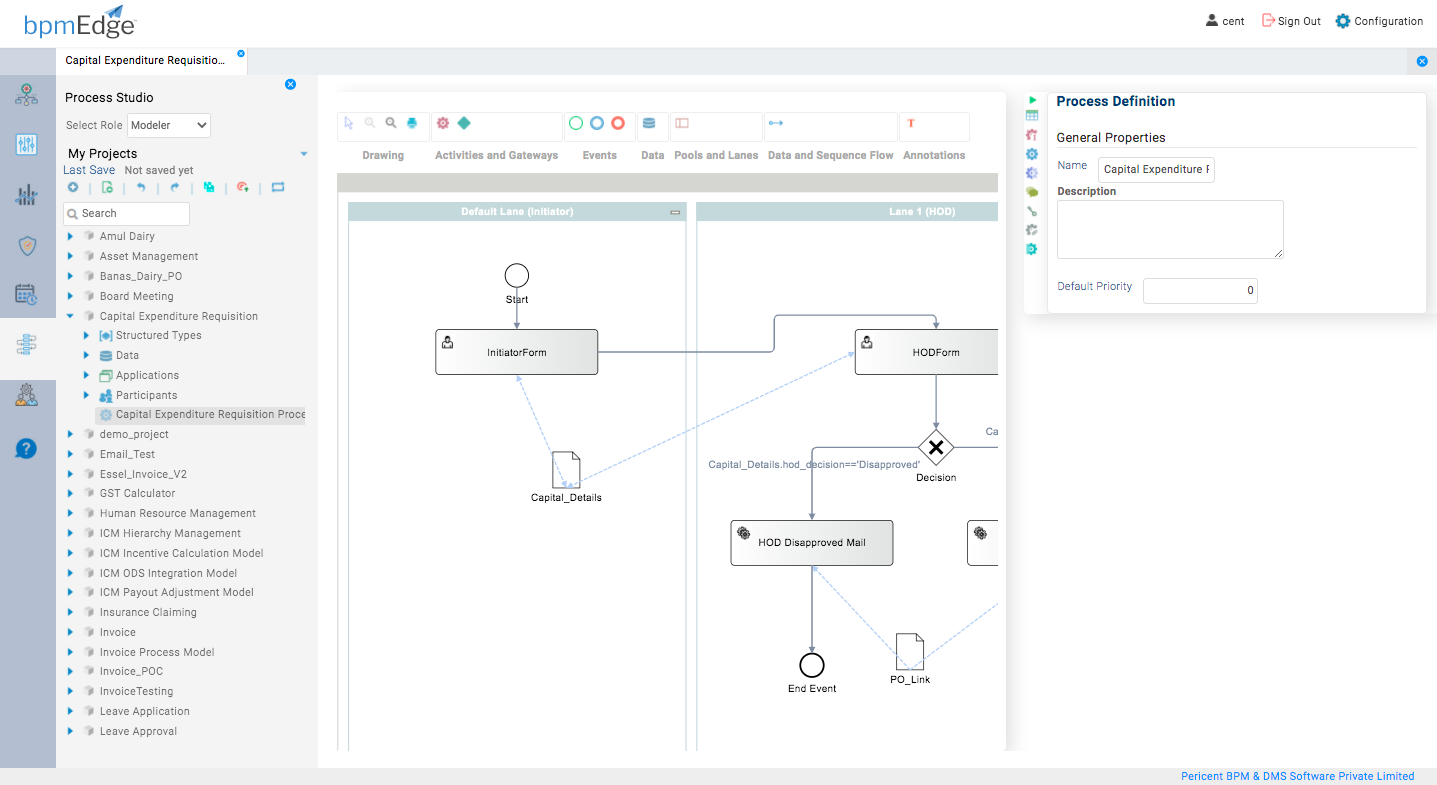Select the activity gear icon in Activities toolbar
The width and height of the screenshot is (1437, 785).
coord(441,122)
